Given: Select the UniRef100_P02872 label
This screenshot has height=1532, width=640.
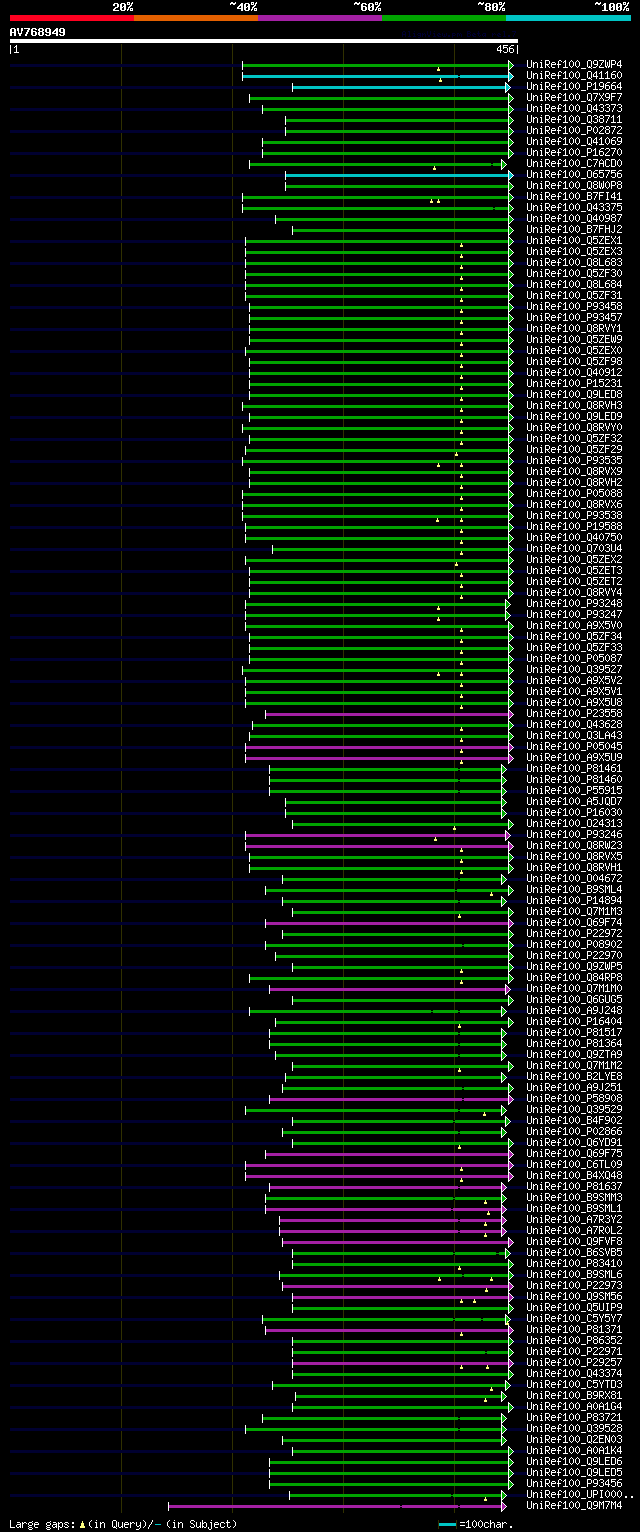Looking at the screenshot, I should point(573,130).
